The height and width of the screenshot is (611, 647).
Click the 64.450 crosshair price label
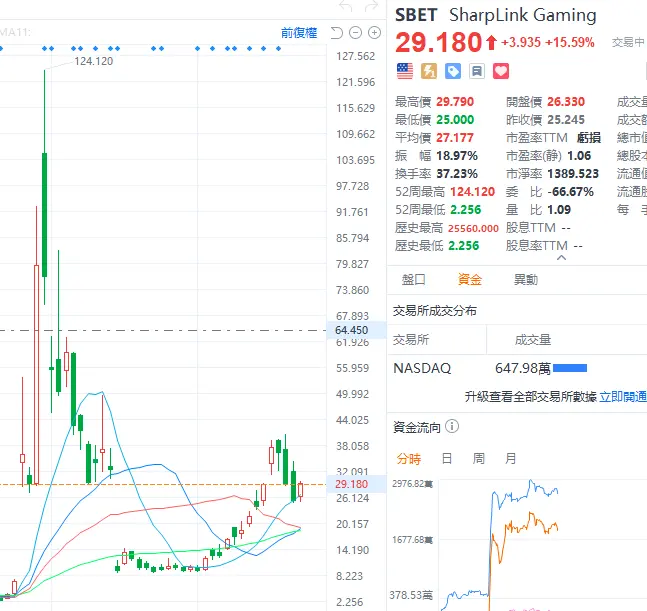click(x=352, y=330)
